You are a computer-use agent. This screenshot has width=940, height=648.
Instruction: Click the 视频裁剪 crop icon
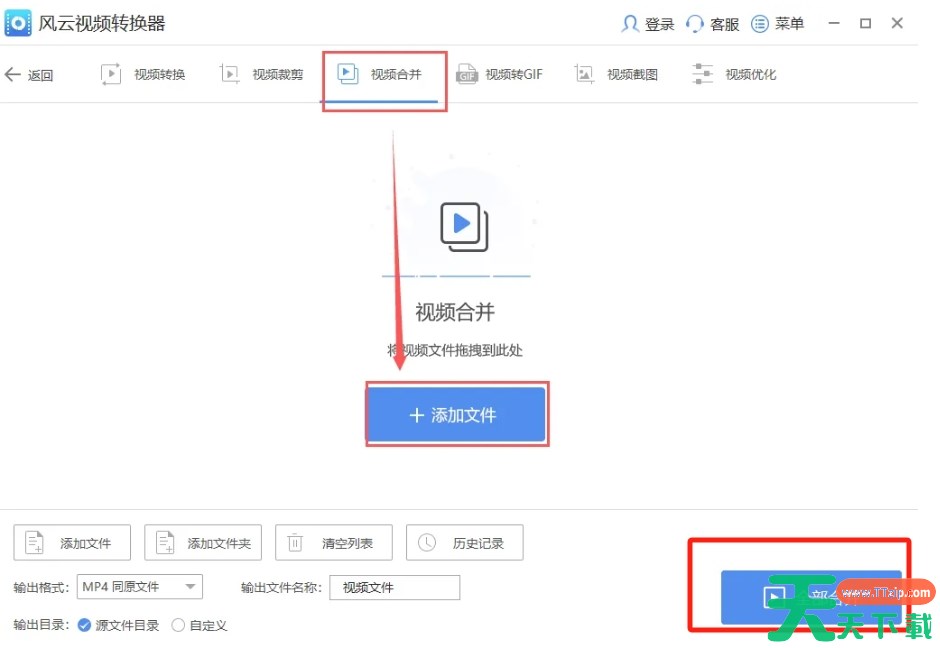tap(230, 74)
